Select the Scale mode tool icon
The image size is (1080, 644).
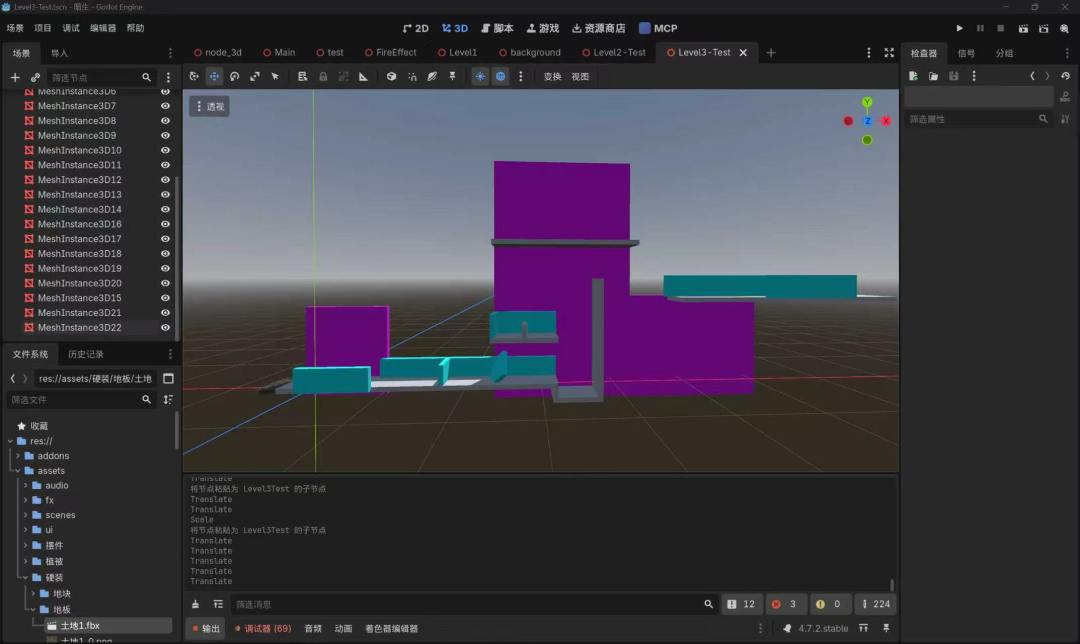pyautogui.click(x=255, y=76)
